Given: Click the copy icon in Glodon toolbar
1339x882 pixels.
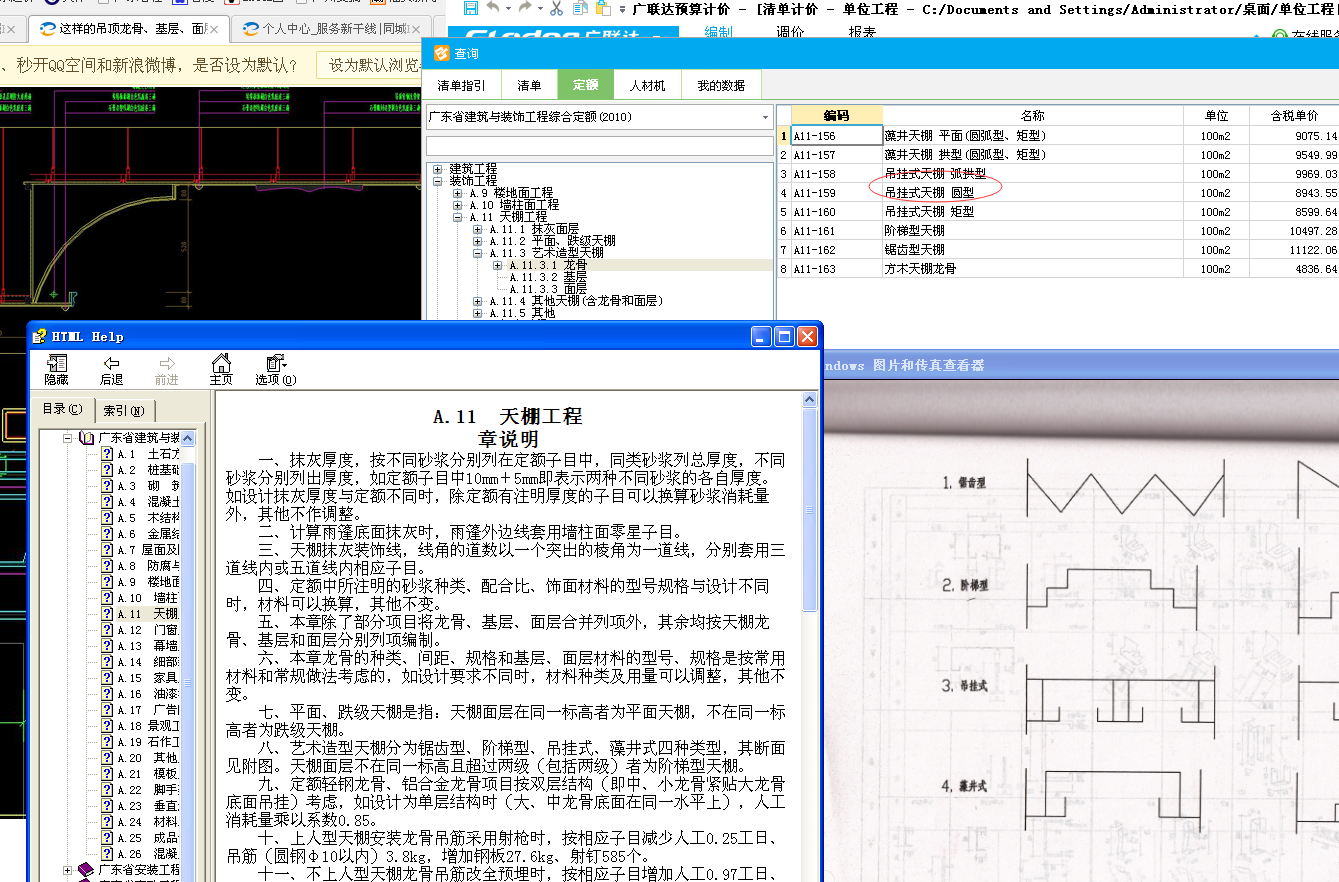Looking at the screenshot, I should click(x=581, y=8).
